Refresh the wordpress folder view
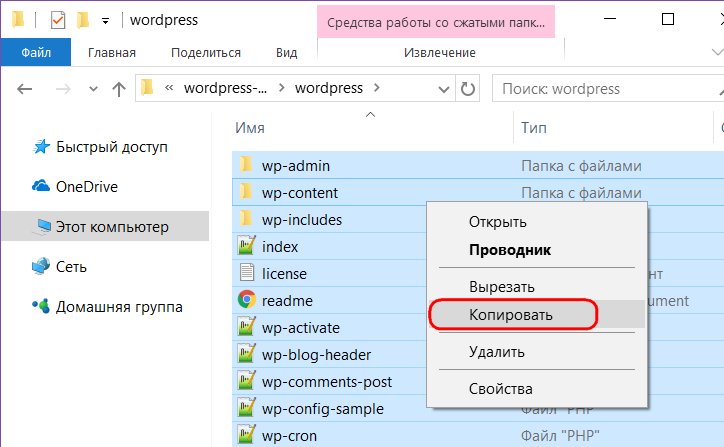The width and height of the screenshot is (724, 447). 467,89
